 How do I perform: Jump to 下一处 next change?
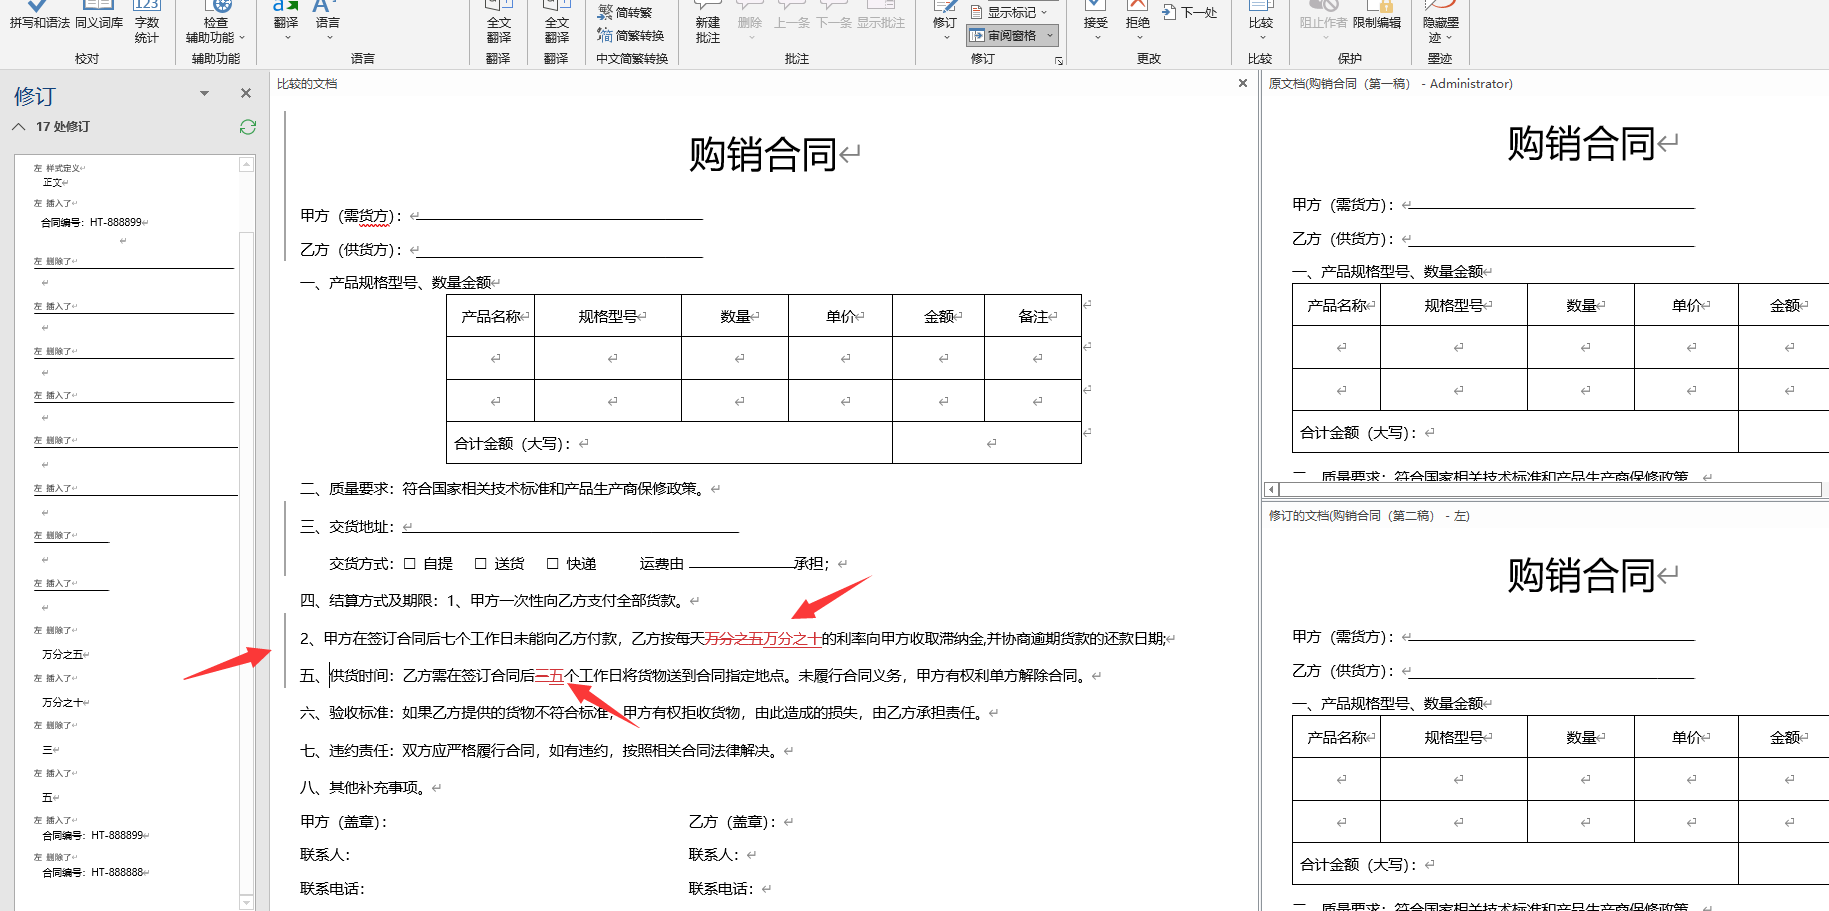tap(1190, 13)
